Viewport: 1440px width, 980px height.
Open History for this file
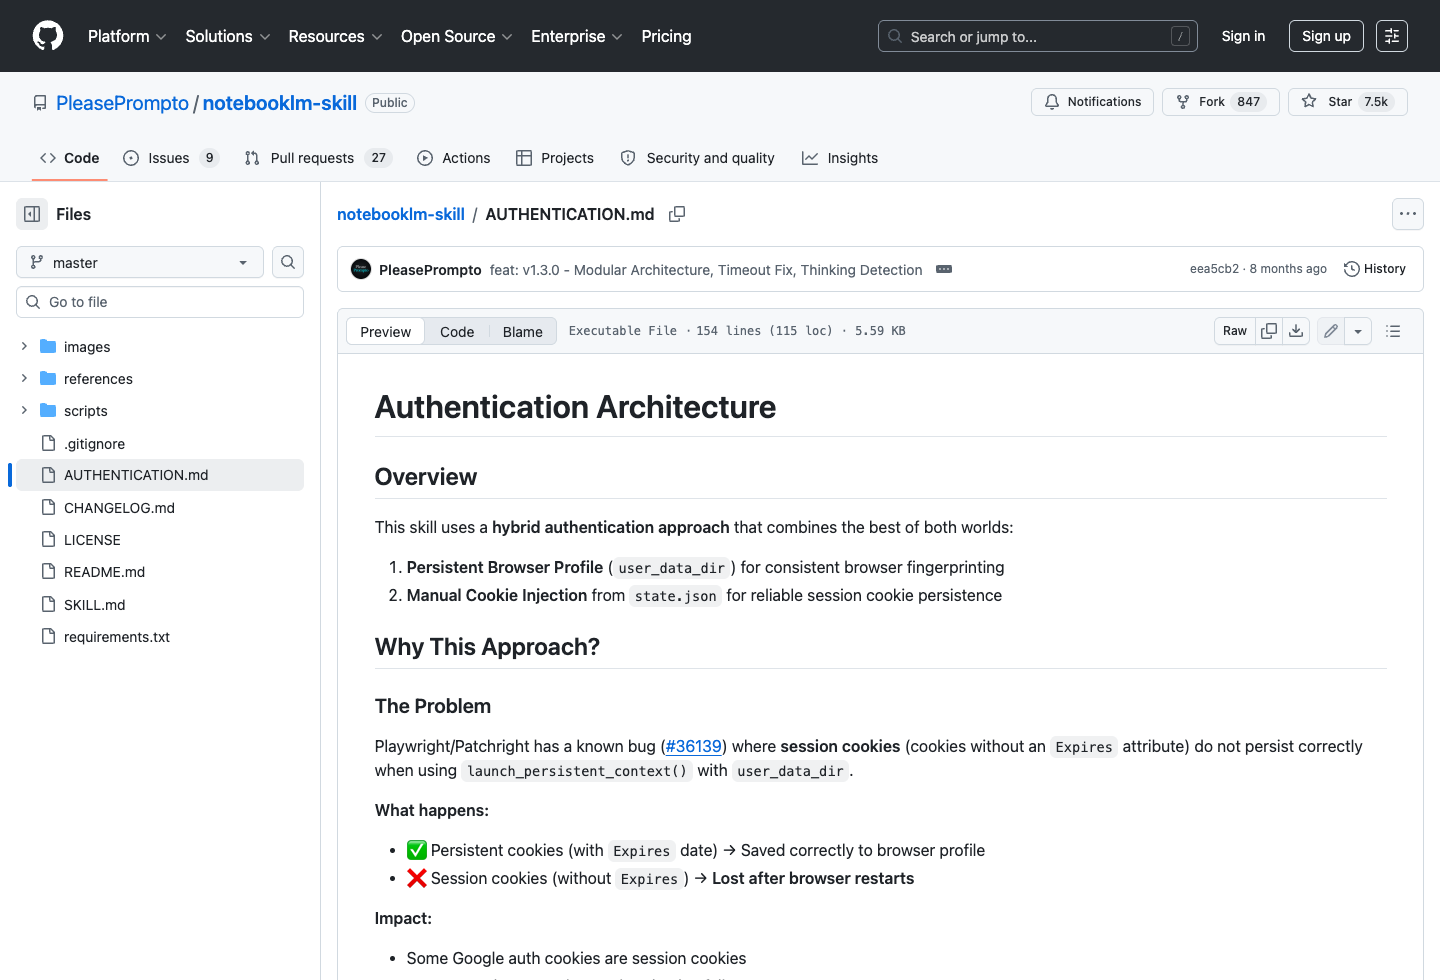pos(1375,269)
